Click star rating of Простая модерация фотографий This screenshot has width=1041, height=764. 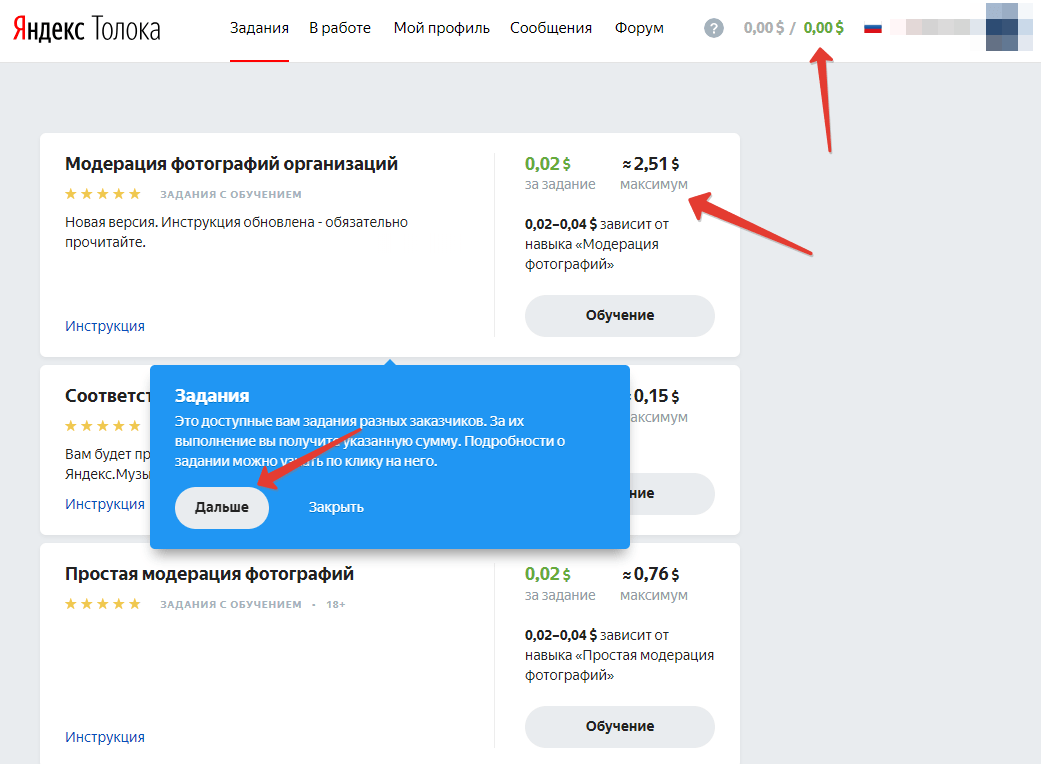[x=103, y=604]
